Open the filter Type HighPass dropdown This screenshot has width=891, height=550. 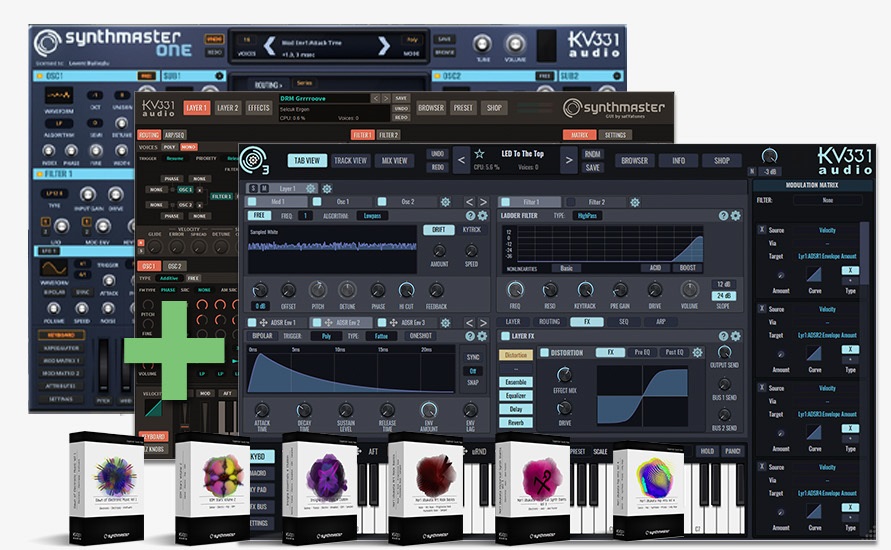[x=587, y=216]
